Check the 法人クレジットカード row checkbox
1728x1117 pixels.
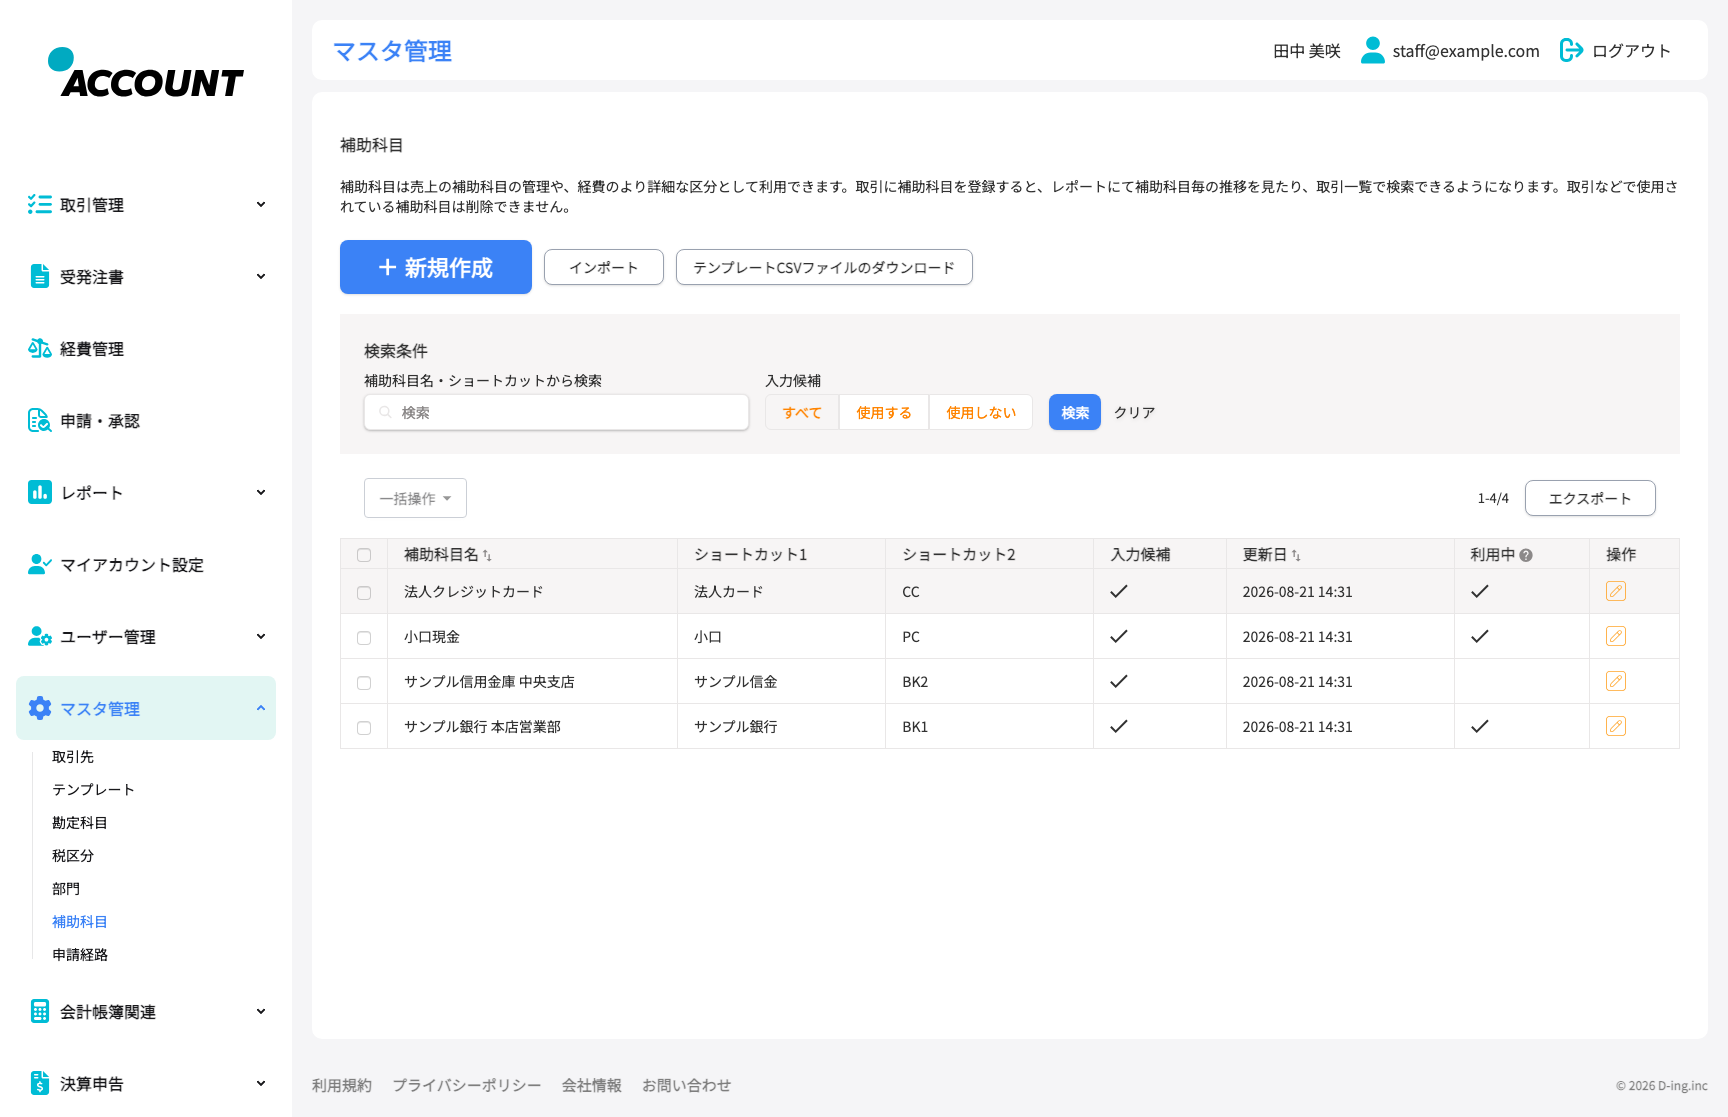(364, 593)
